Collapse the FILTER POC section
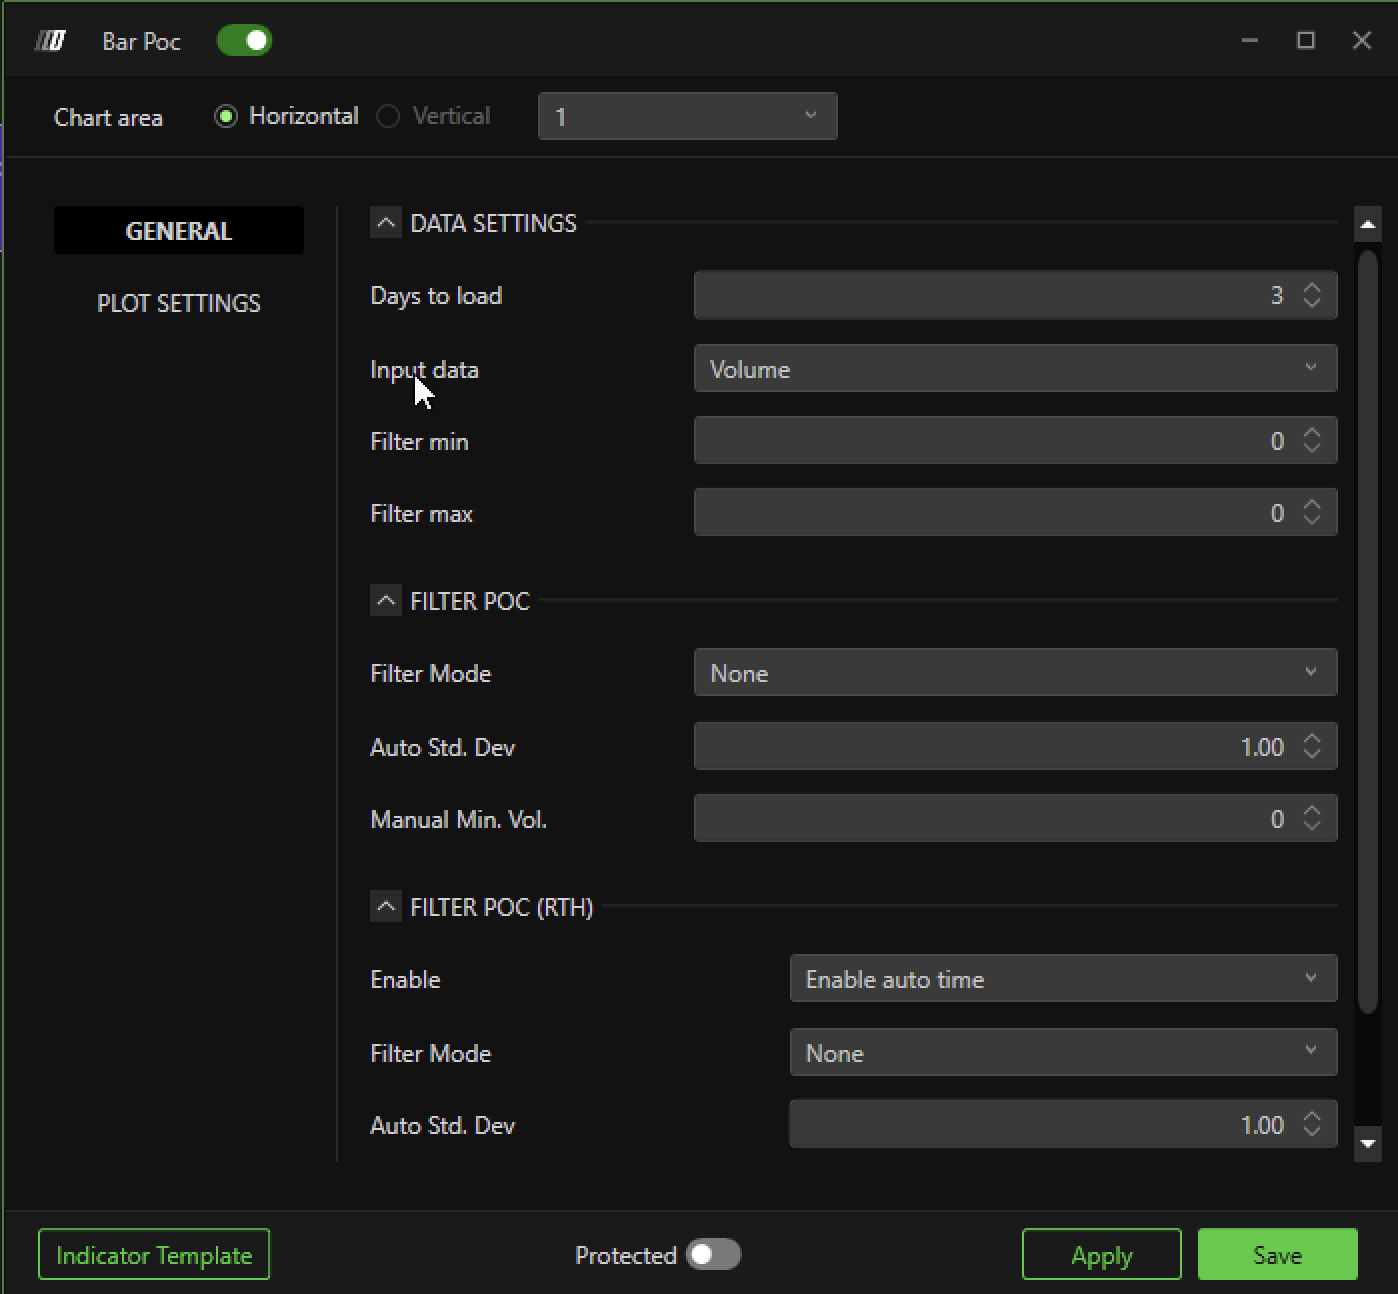The width and height of the screenshot is (1398, 1294). coord(385,601)
